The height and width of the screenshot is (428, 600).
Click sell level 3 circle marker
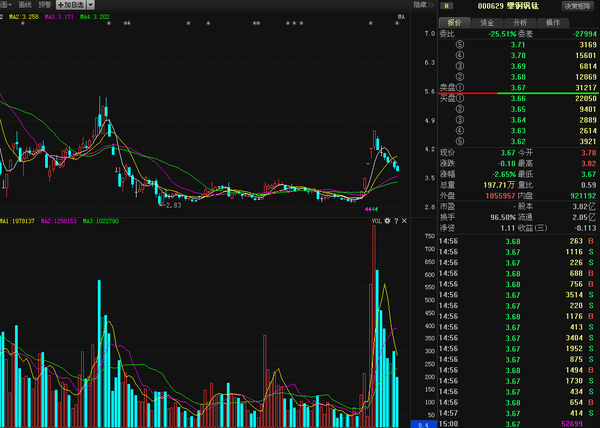pos(460,66)
